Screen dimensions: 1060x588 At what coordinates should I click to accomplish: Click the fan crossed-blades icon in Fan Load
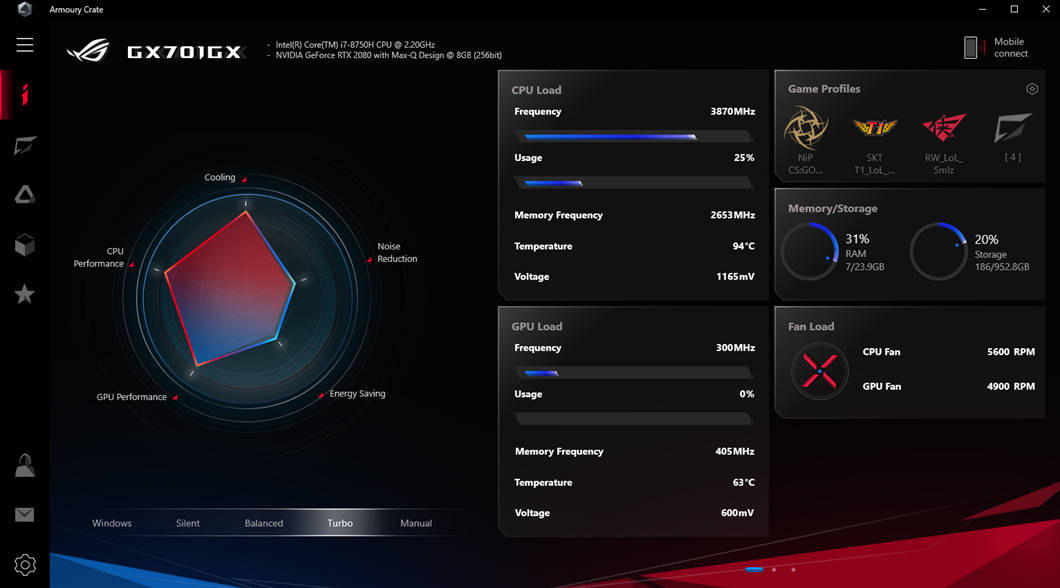(x=819, y=370)
